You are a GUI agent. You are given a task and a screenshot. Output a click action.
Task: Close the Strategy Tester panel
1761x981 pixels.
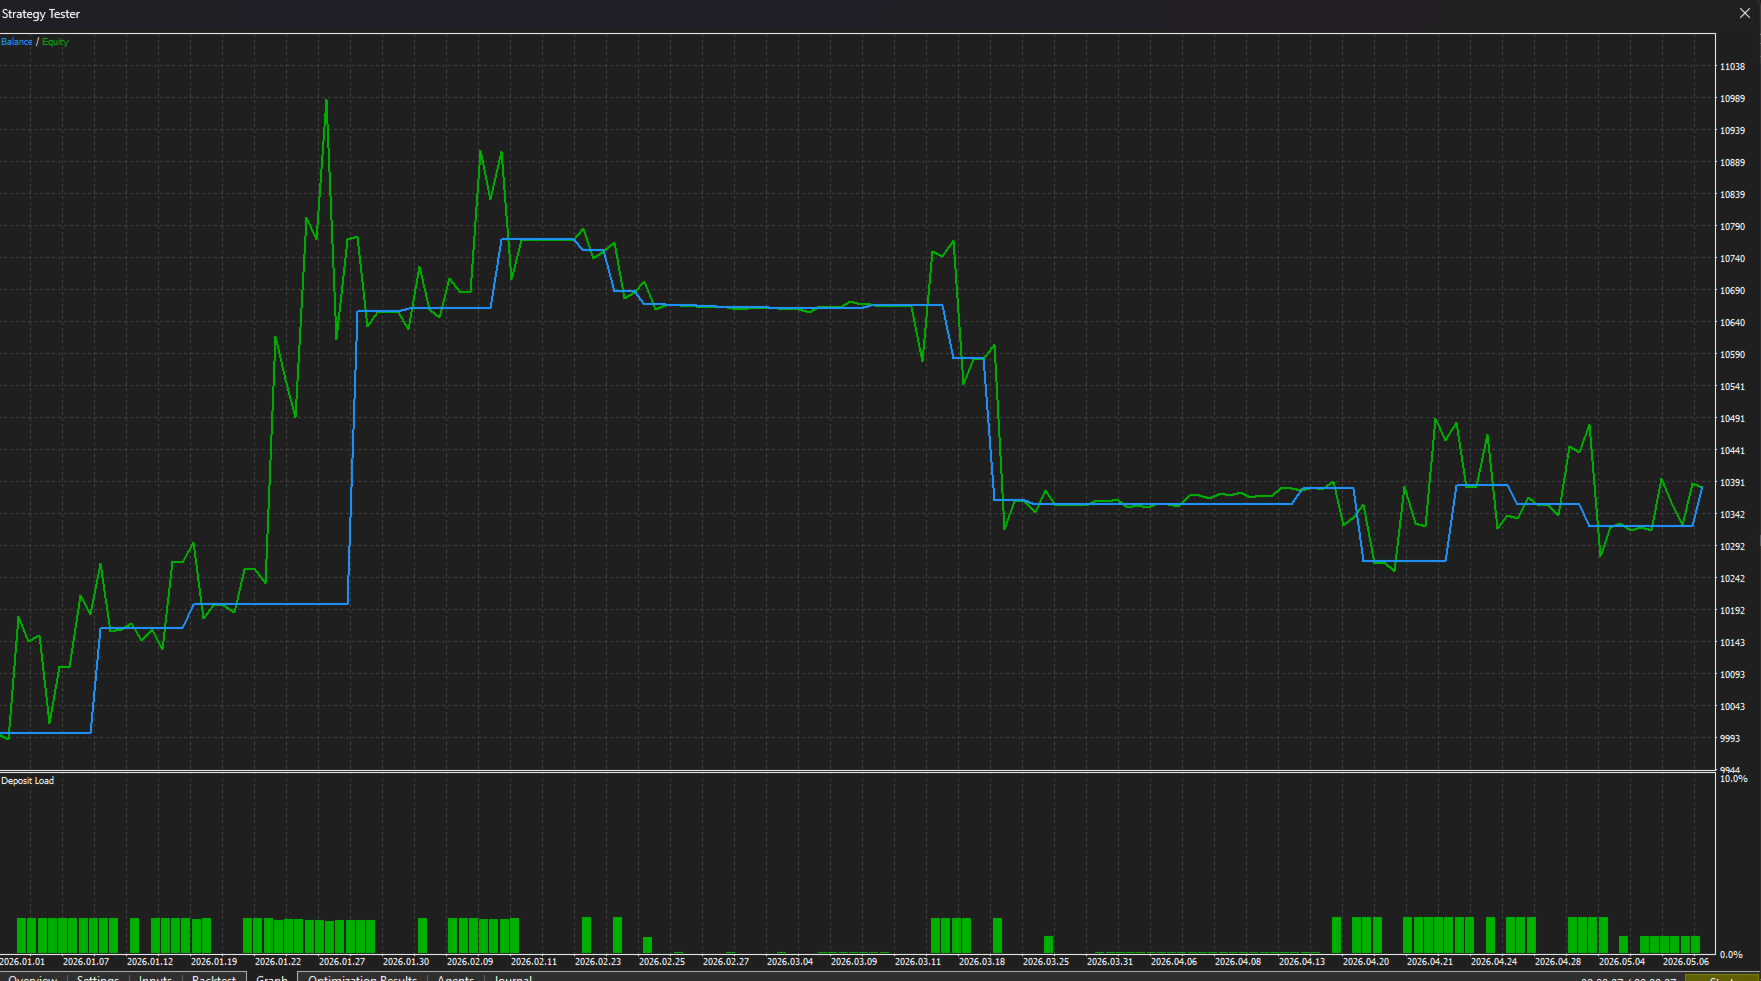pos(1745,13)
